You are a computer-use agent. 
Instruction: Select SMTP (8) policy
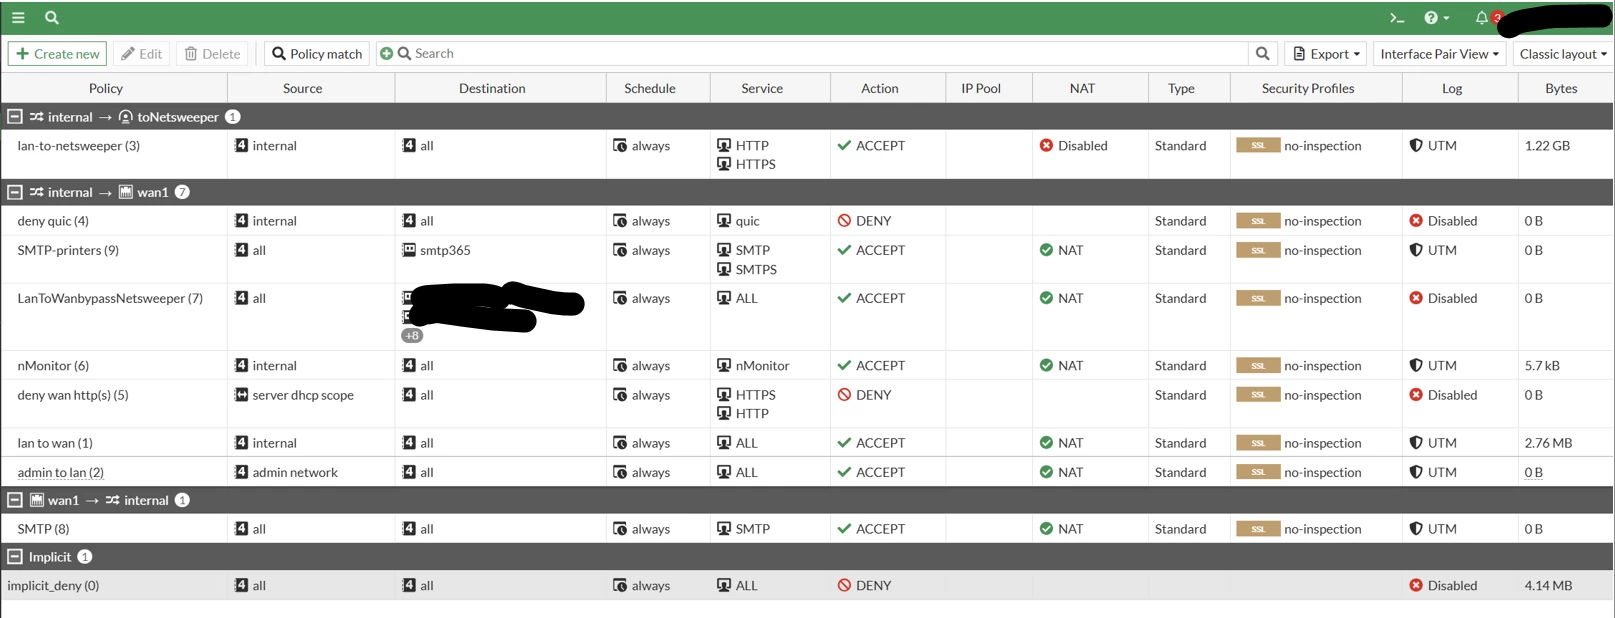43,529
